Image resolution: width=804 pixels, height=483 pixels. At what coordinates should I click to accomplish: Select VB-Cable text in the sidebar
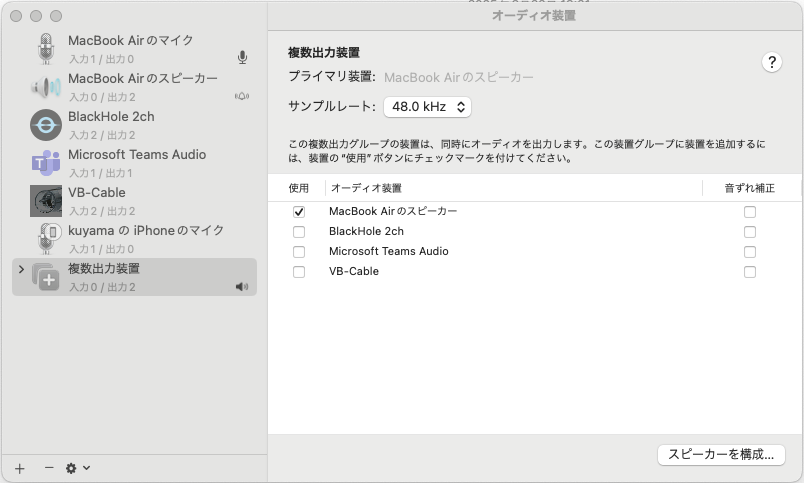pos(97,192)
